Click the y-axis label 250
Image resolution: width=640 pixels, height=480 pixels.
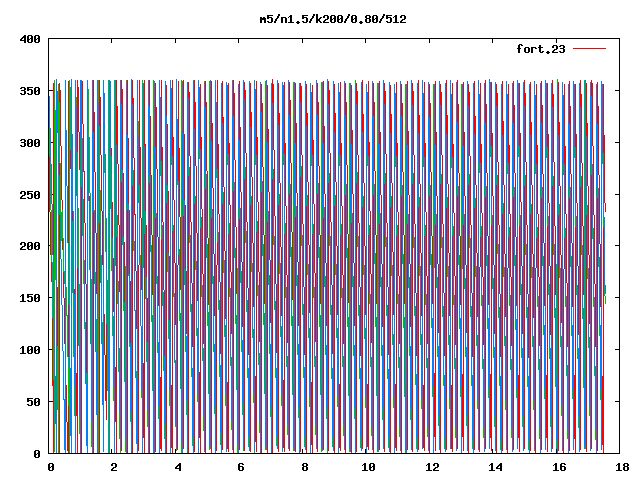point(30,195)
